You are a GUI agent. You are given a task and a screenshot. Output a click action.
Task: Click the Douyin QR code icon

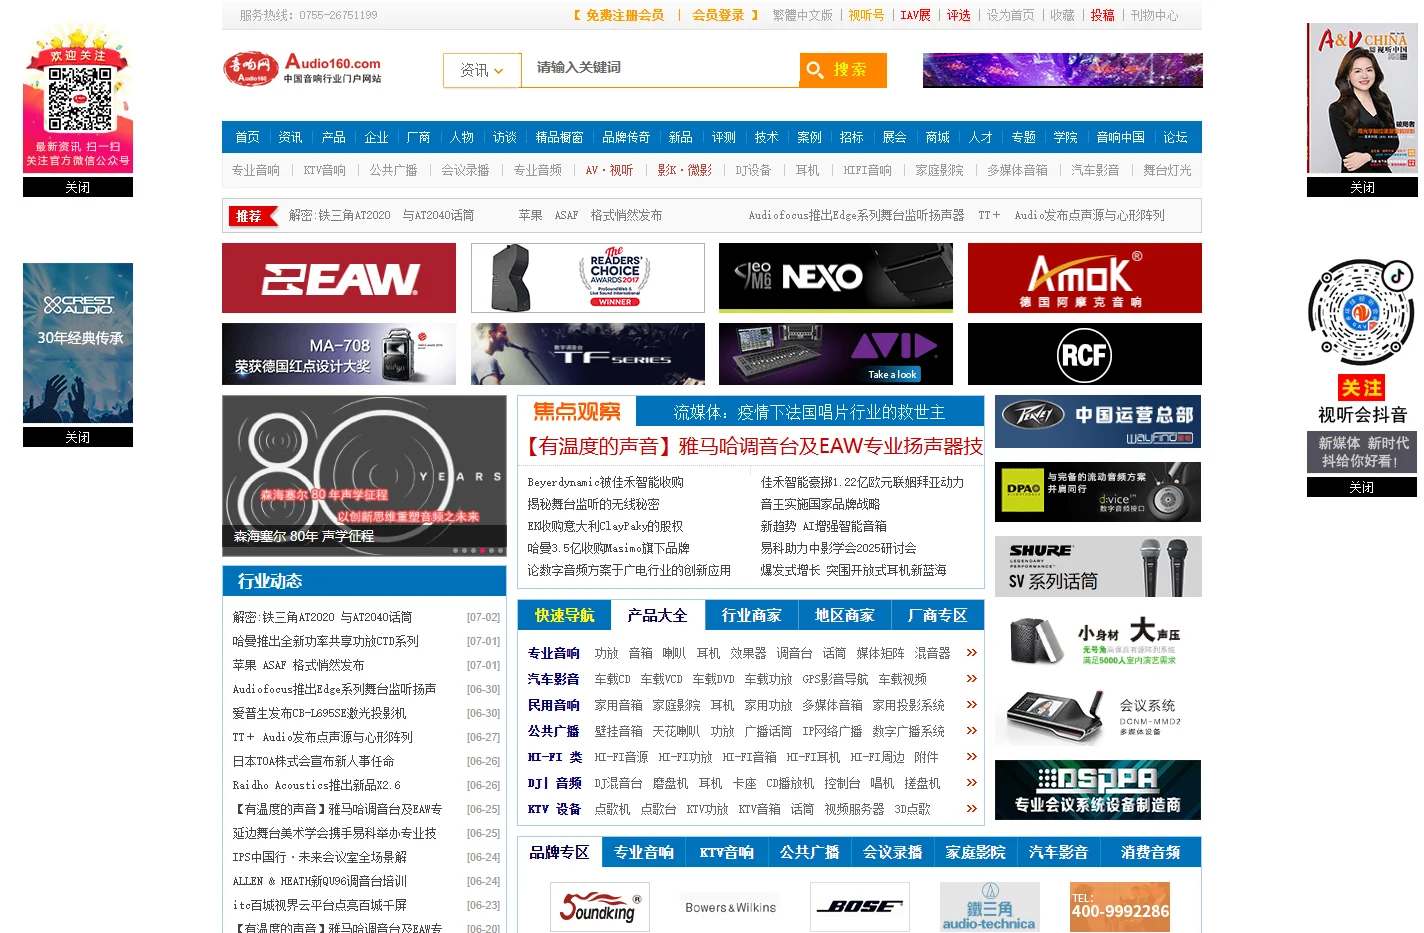pos(1361,314)
